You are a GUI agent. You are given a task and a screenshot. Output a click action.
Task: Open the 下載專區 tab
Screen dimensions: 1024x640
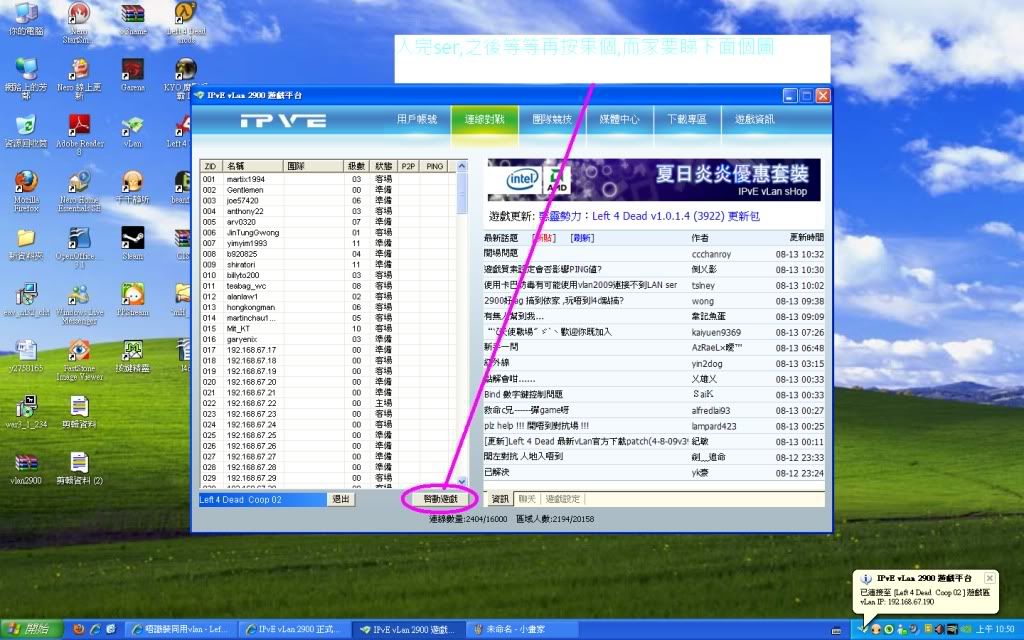point(687,120)
